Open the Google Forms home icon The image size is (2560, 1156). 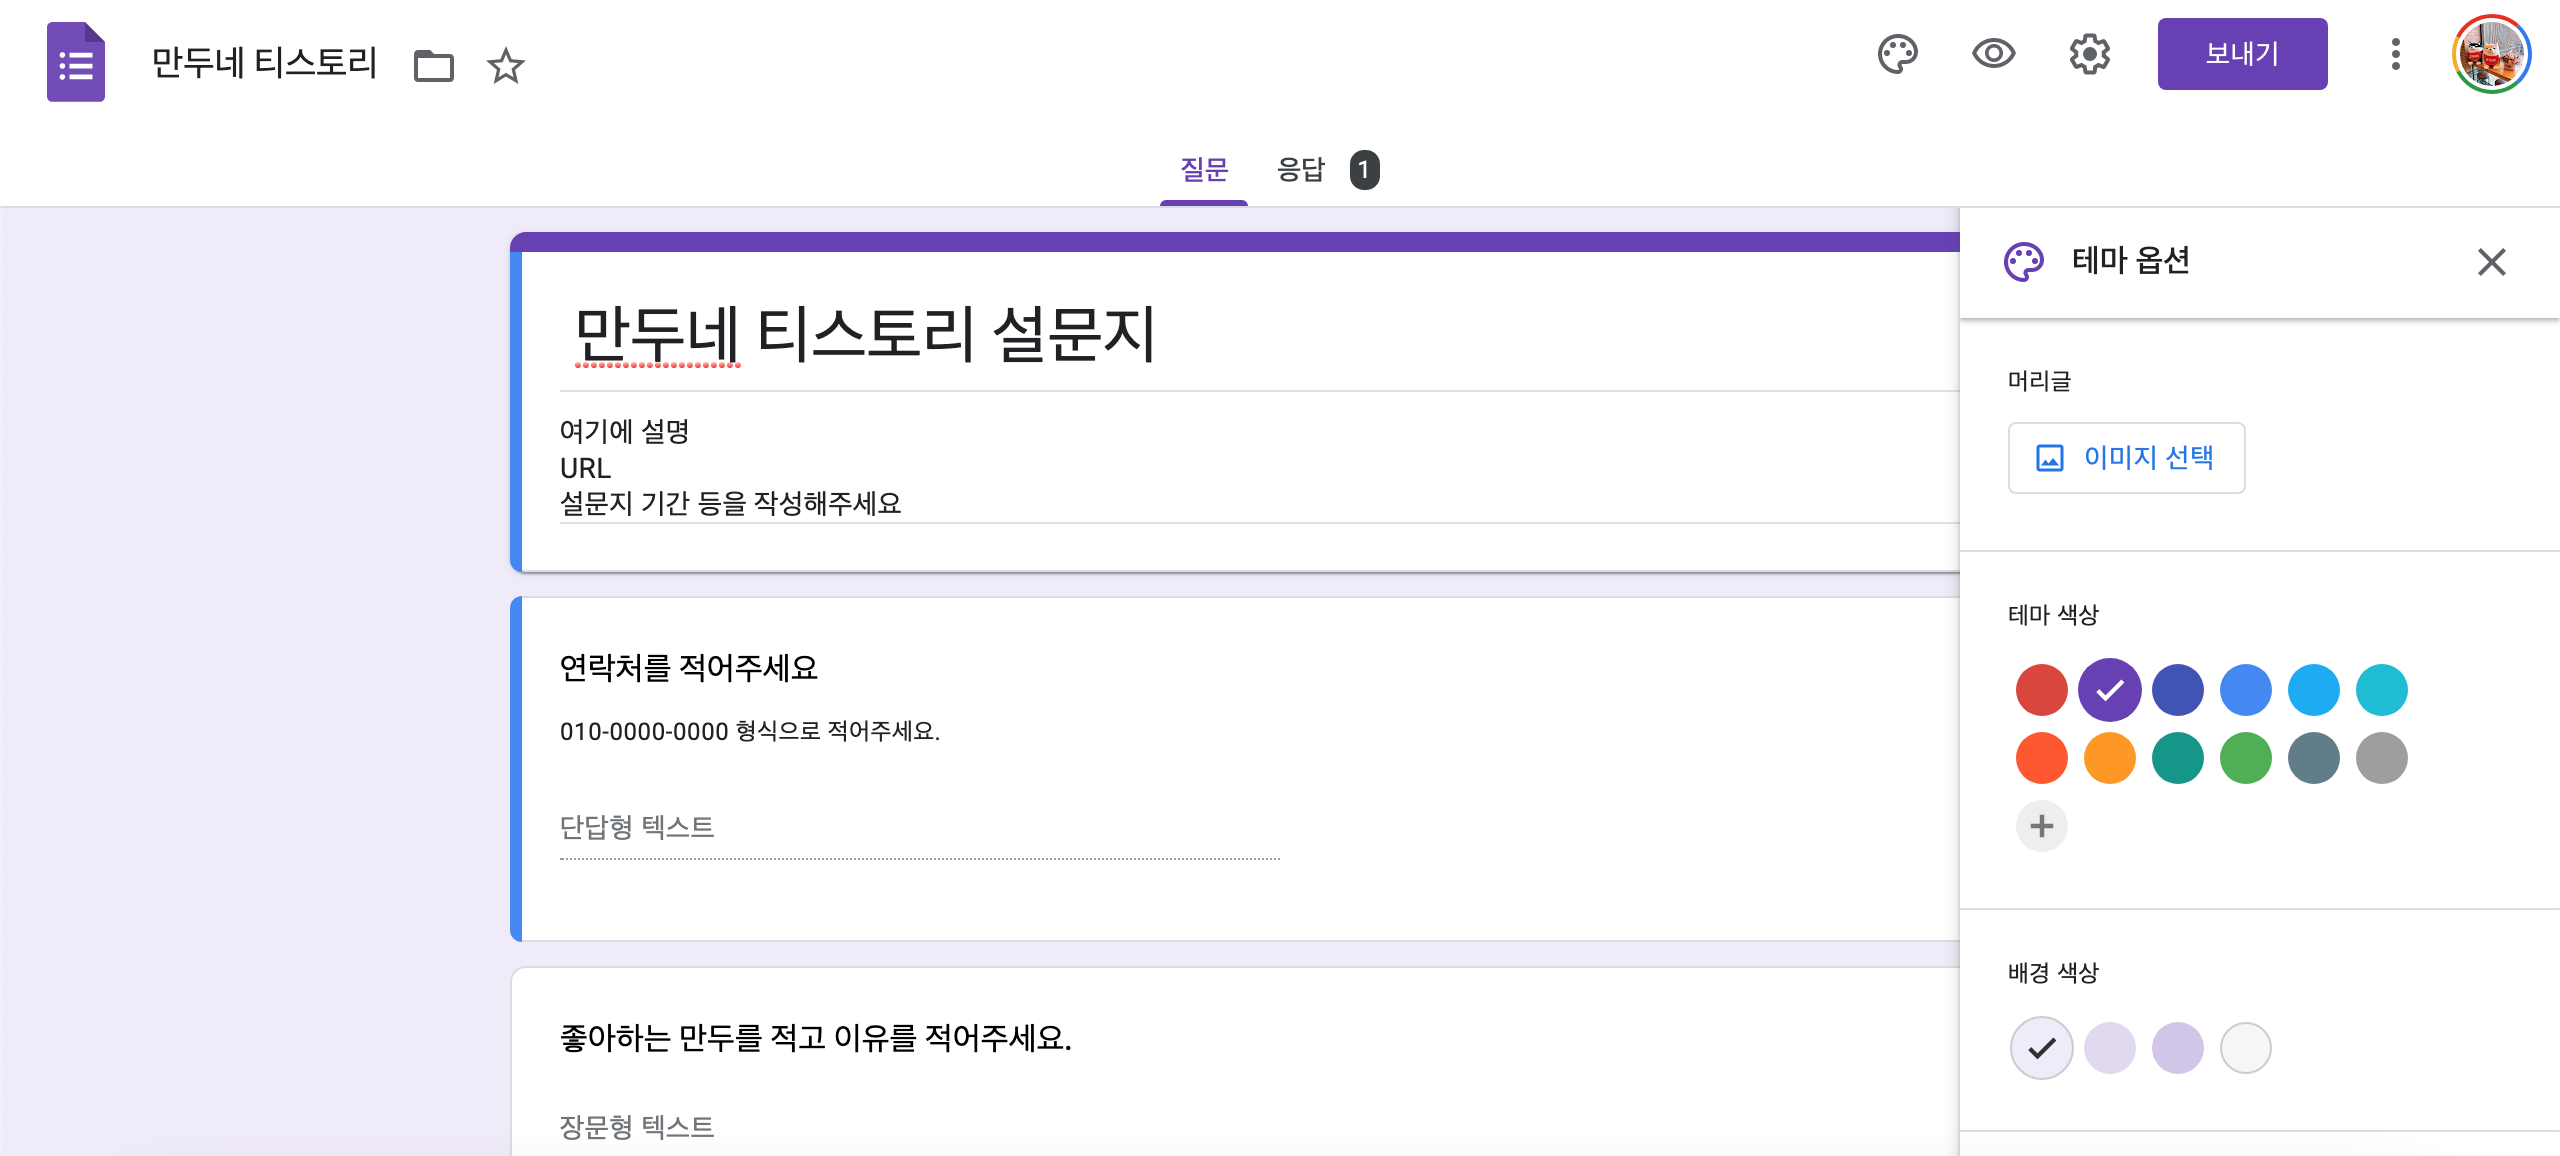point(76,62)
